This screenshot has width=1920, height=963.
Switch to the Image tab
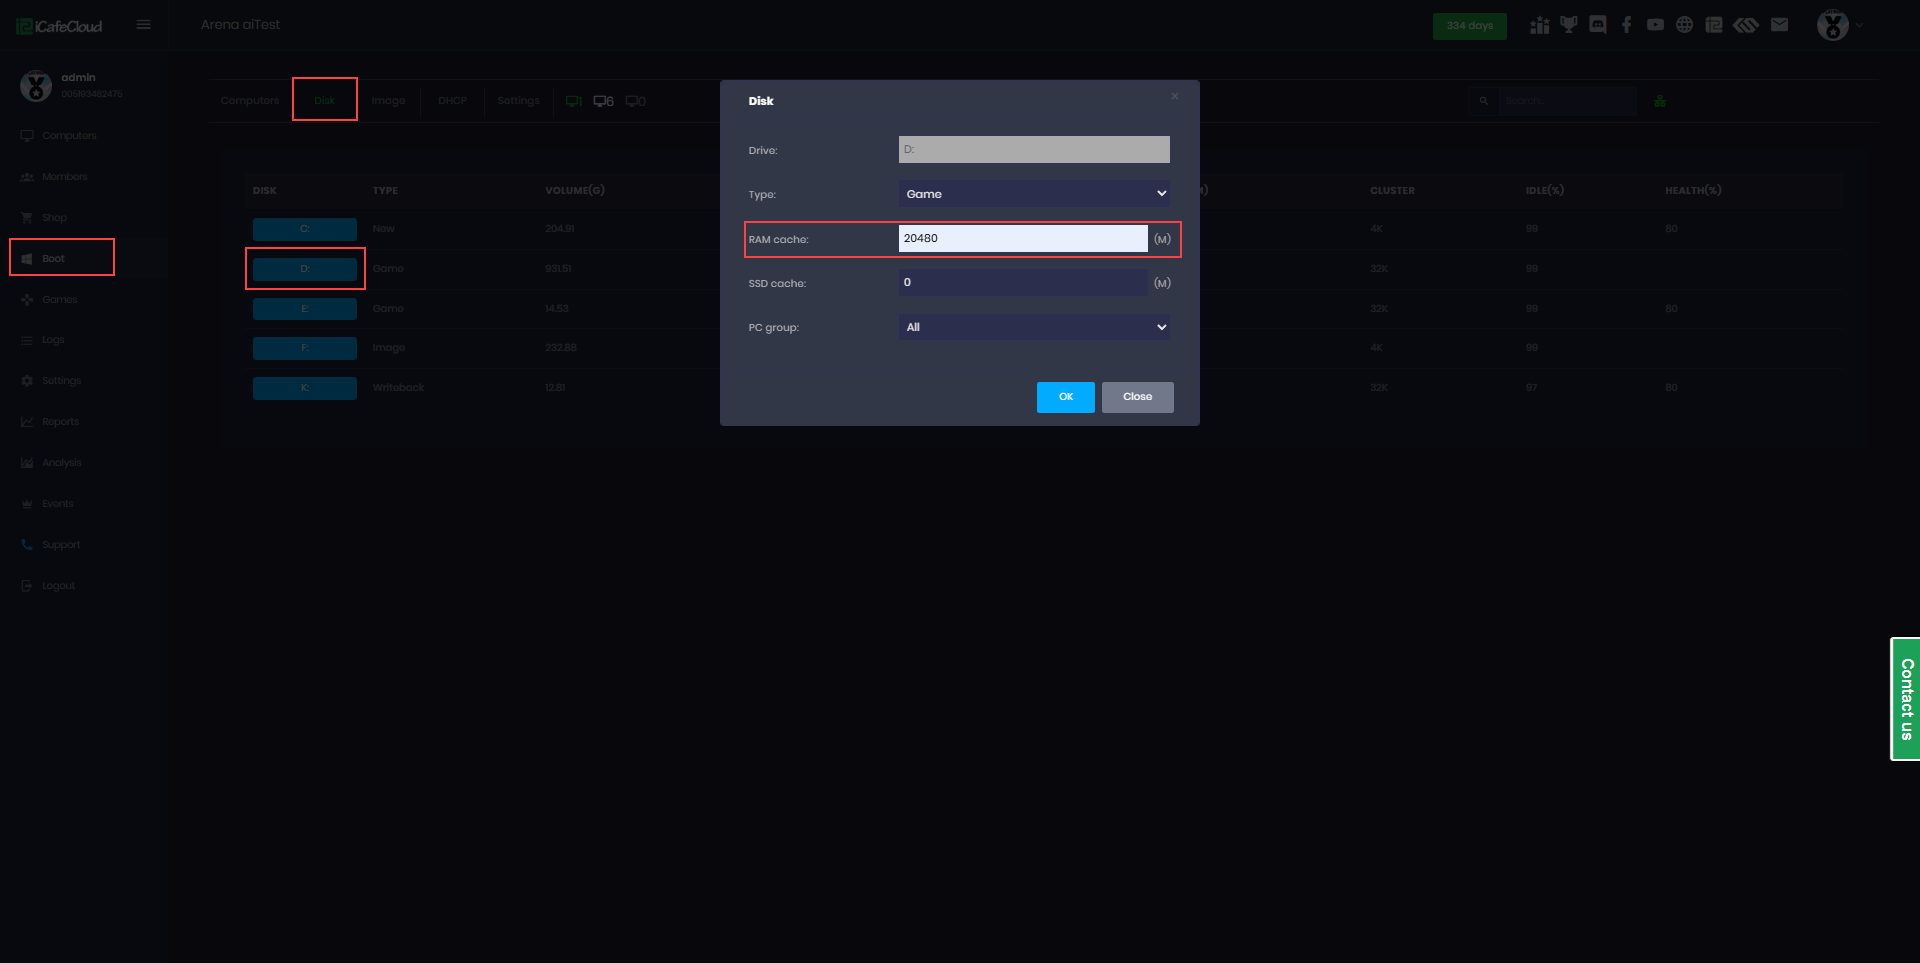388,101
